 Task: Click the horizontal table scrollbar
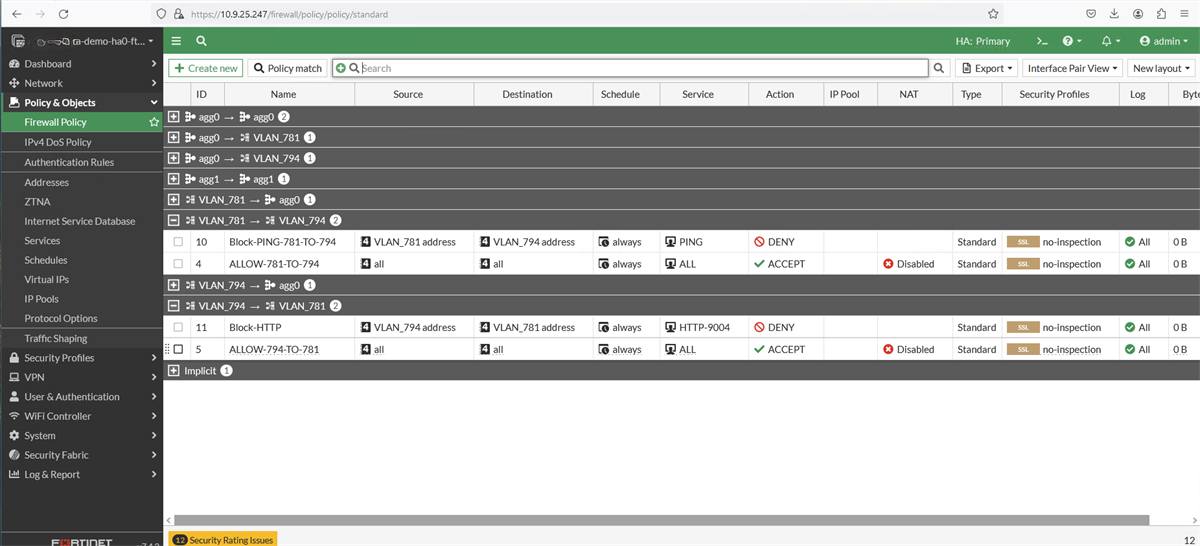pyautogui.click(x=660, y=520)
